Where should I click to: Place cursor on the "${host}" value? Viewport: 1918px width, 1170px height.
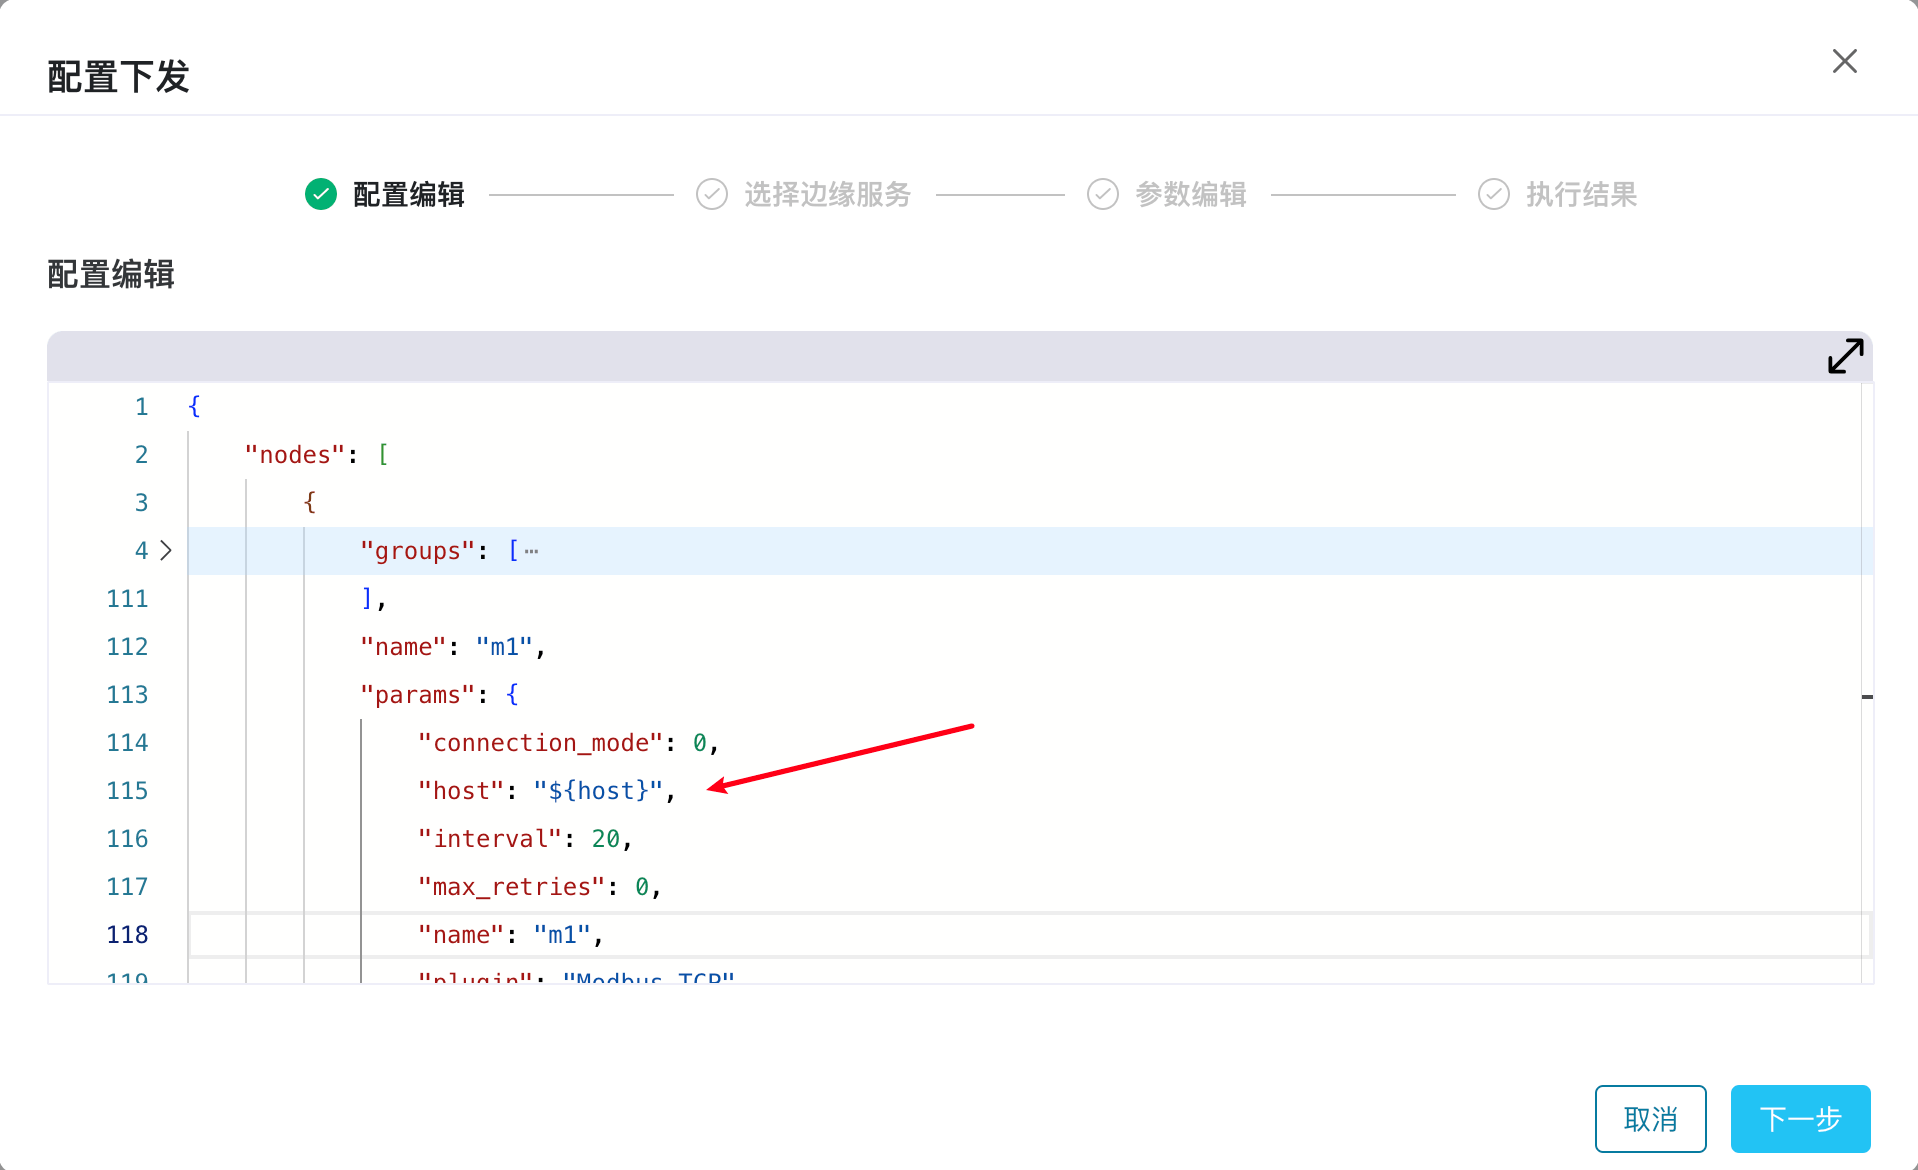tap(598, 791)
